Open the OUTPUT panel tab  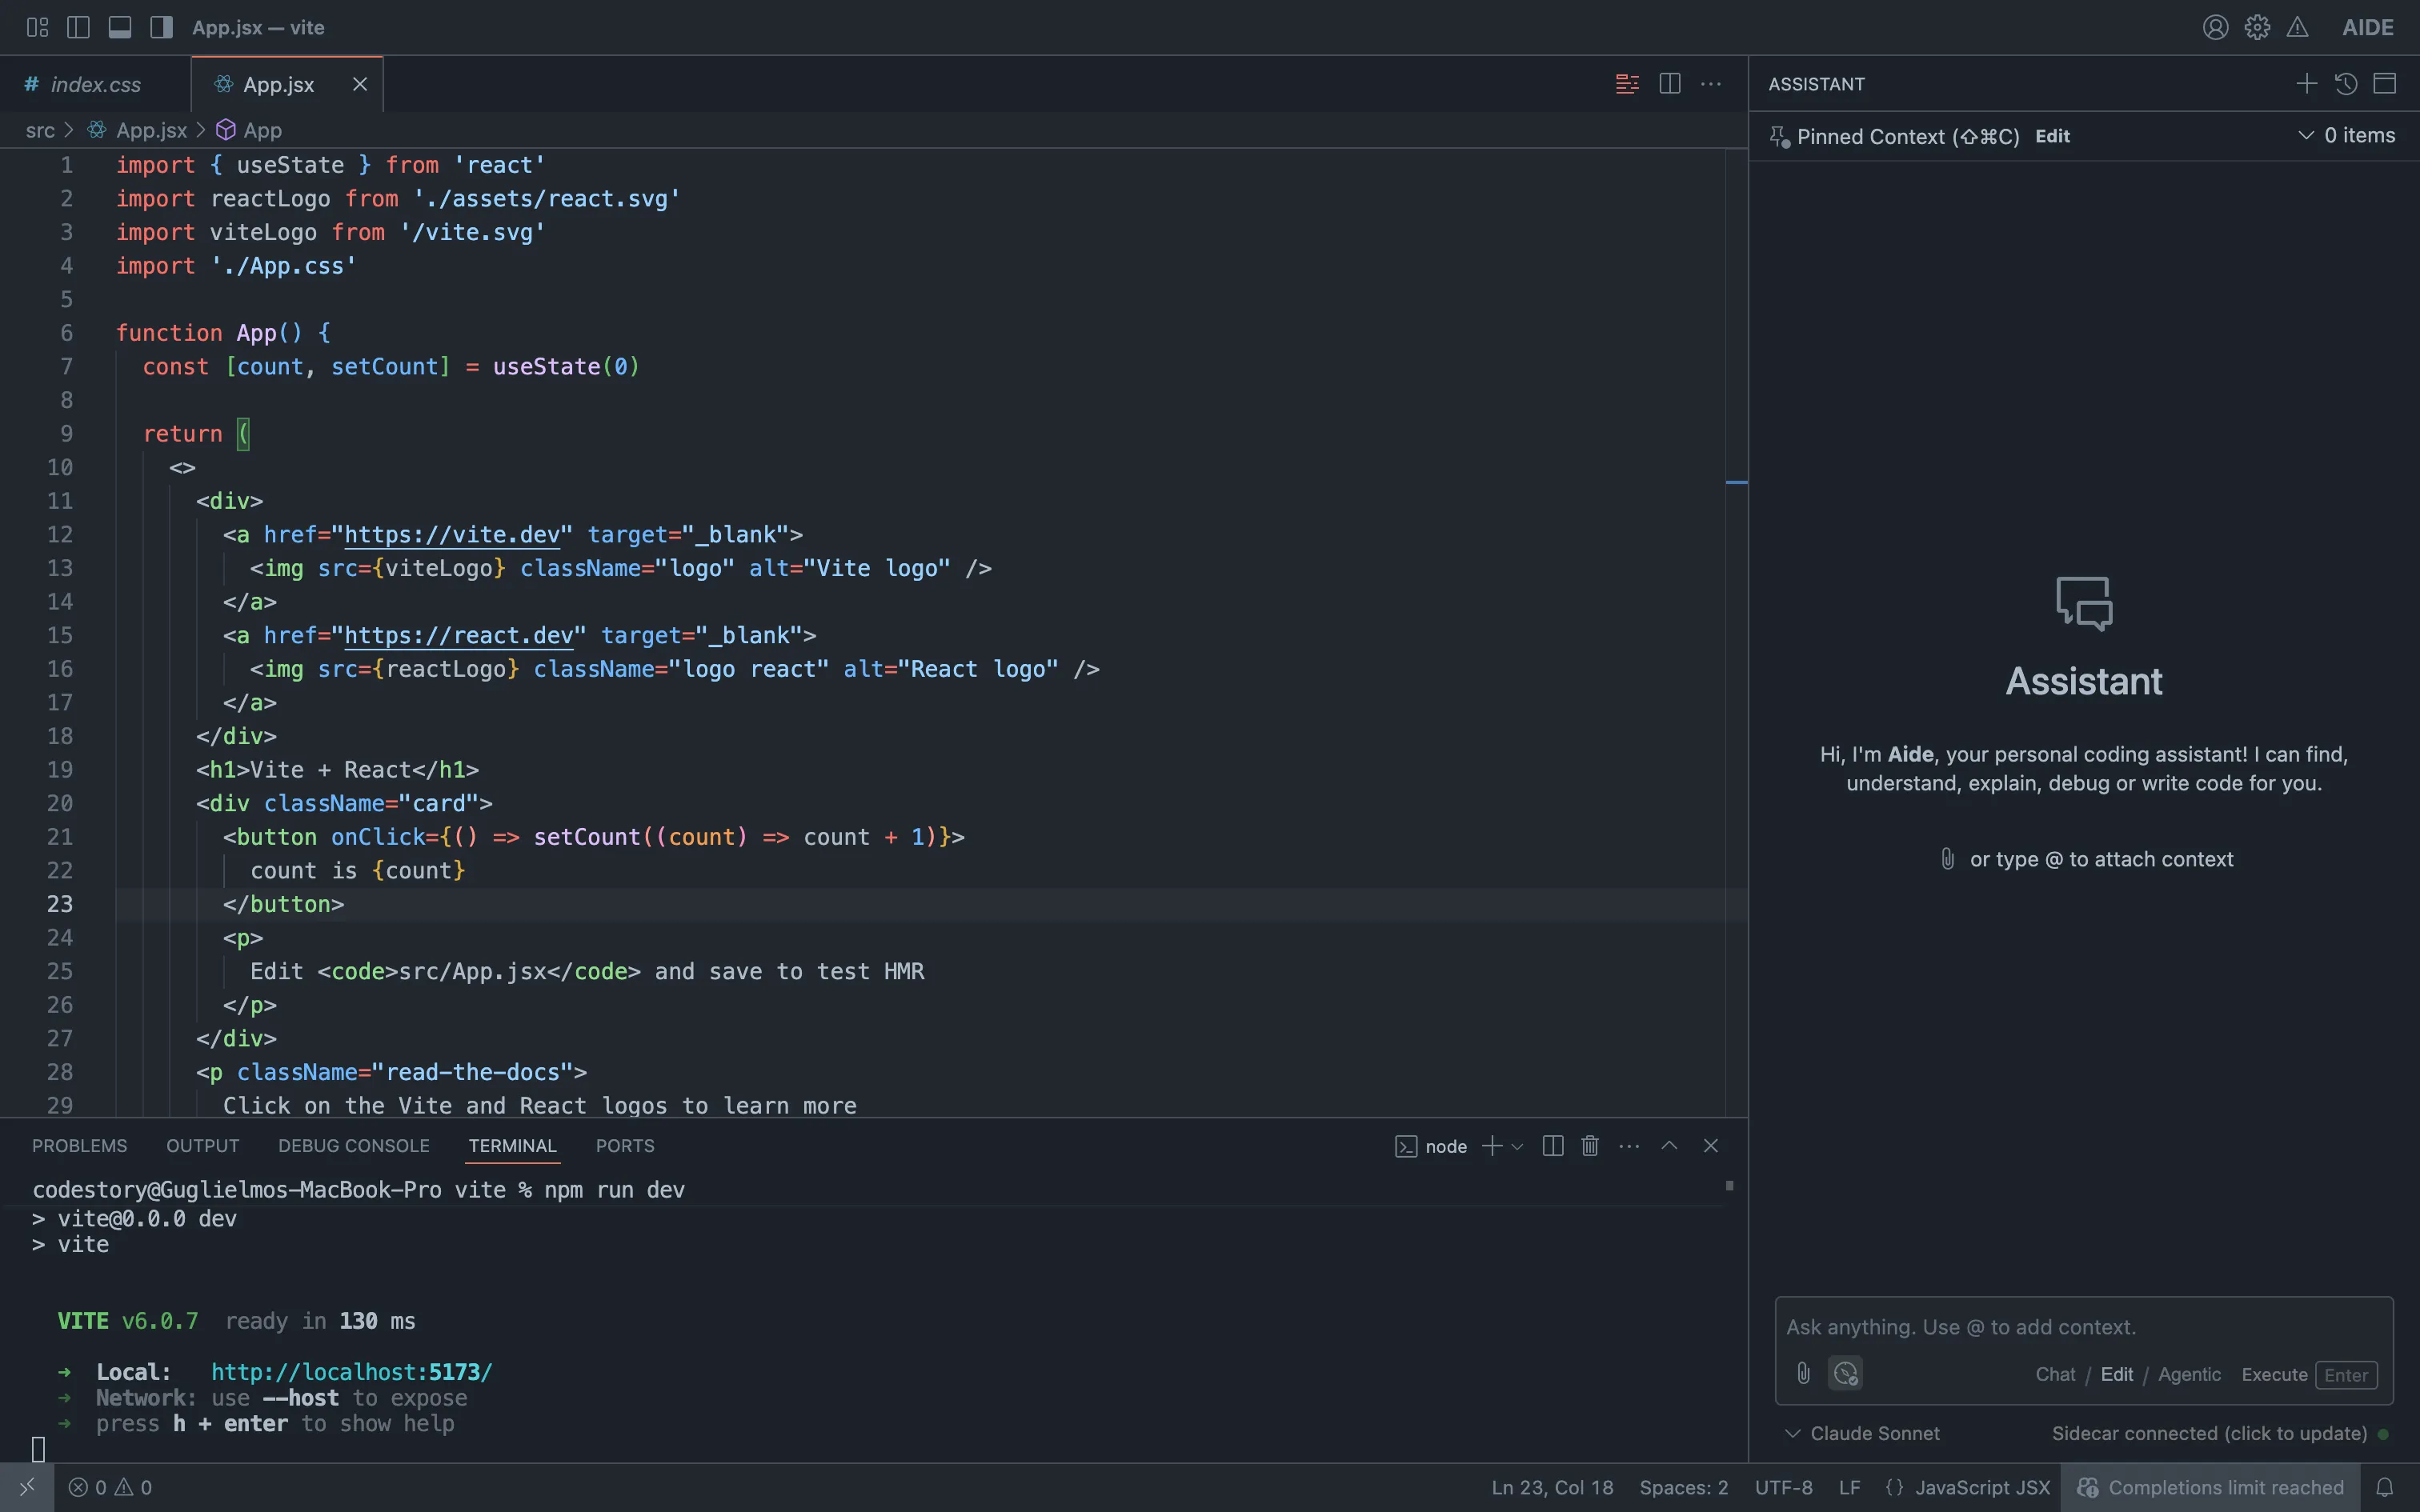point(202,1146)
